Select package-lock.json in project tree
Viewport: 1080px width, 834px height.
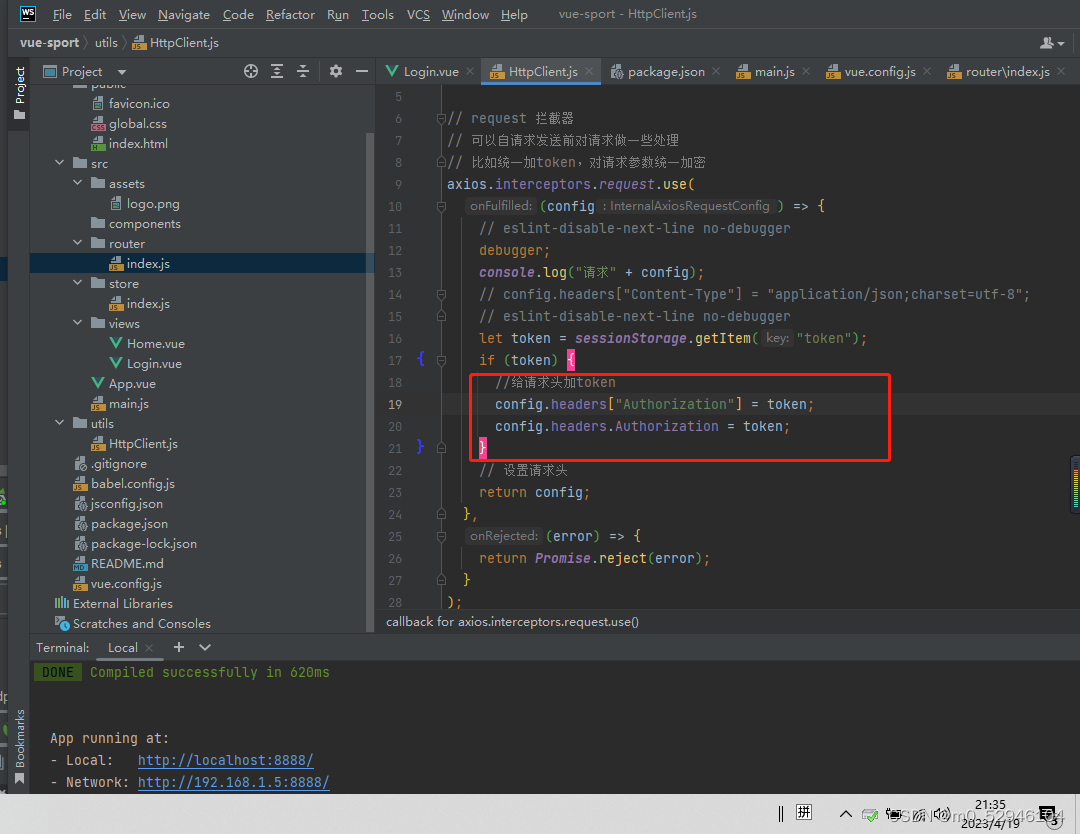pyautogui.click(x=136, y=543)
